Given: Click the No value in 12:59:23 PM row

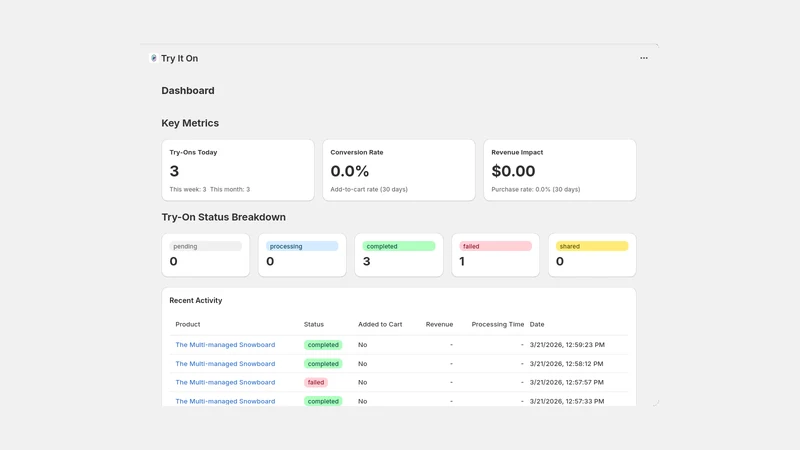Looking at the screenshot, I should (x=362, y=345).
